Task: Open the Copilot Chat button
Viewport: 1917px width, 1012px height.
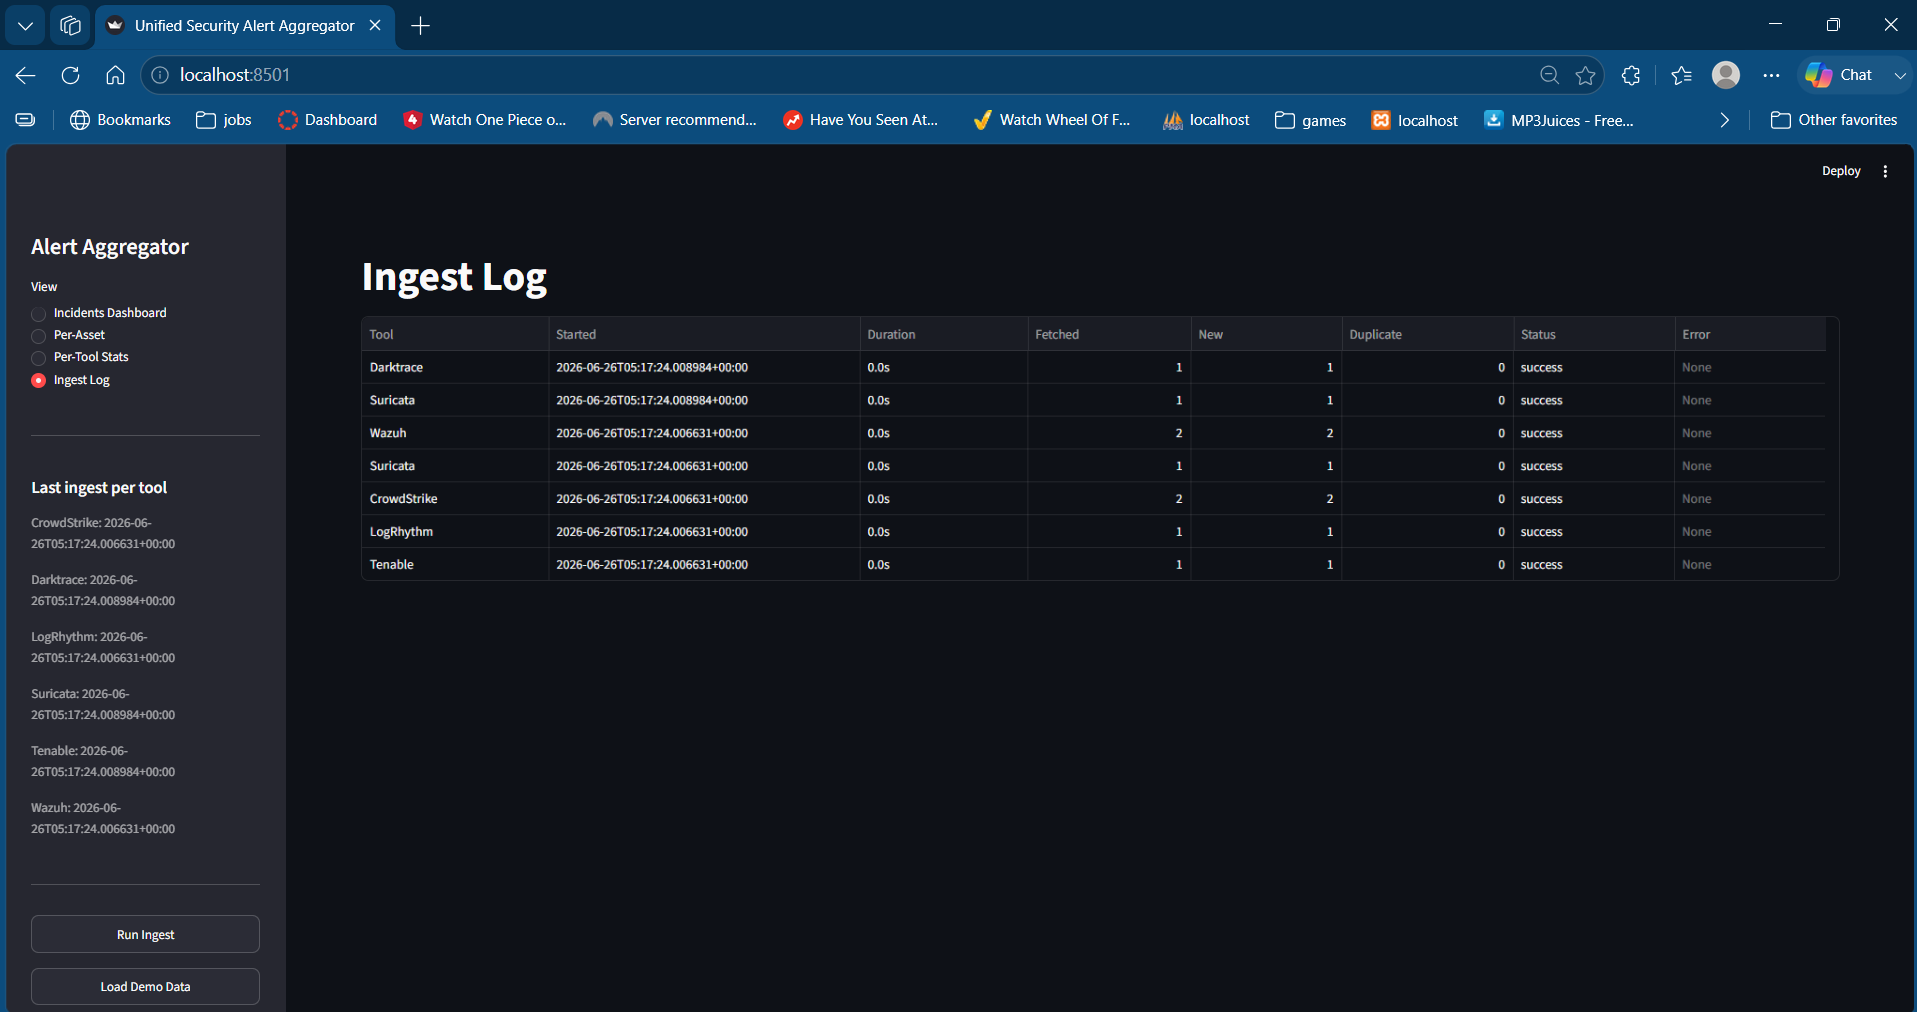Action: pos(1840,75)
